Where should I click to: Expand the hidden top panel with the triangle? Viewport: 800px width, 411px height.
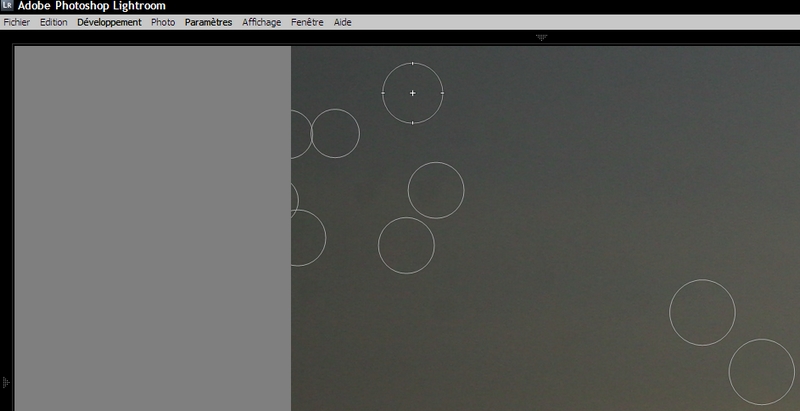(x=541, y=37)
